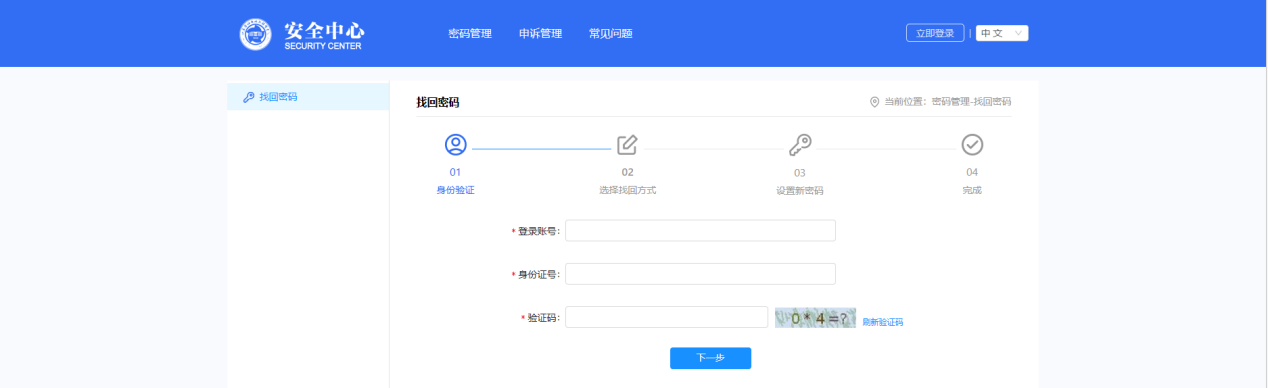Click the 刷新验证码 link

883,322
